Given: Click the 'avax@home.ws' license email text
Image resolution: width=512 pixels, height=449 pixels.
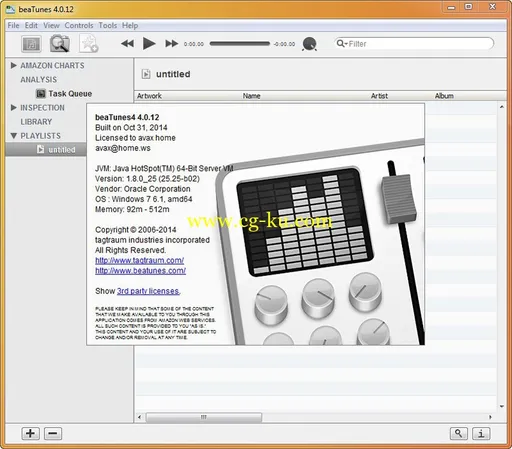Looking at the screenshot, I should point(123,148).
